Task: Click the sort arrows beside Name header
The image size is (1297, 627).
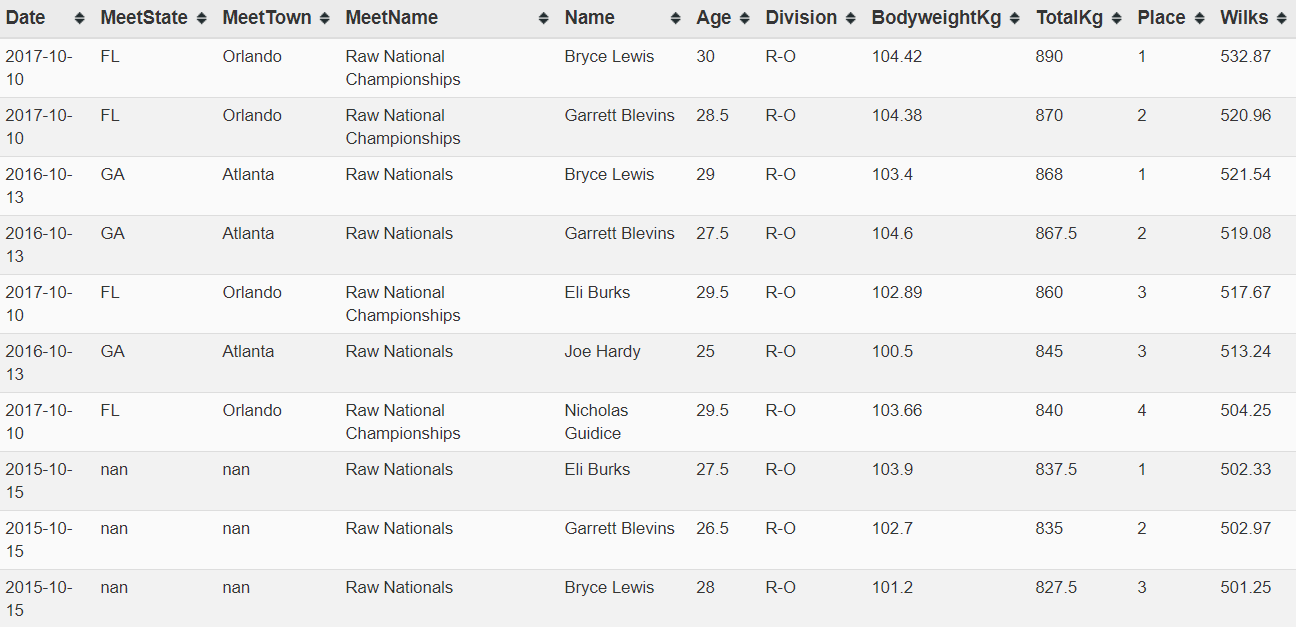Action: coord(676,19)
